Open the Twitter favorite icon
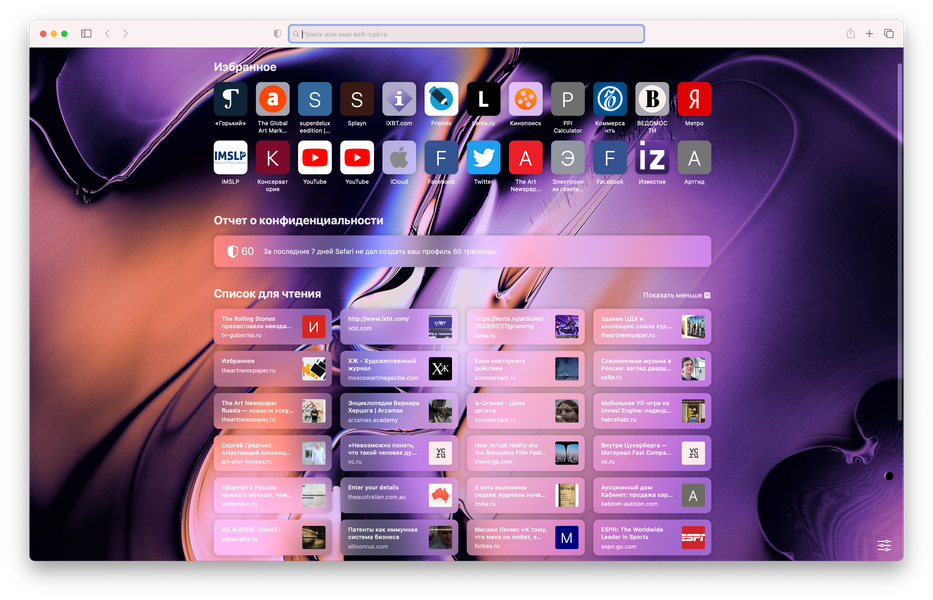 (x=483, y=158)
